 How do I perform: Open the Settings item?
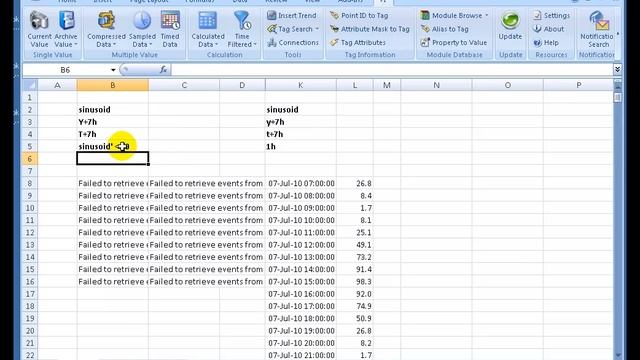coord(551,16)
